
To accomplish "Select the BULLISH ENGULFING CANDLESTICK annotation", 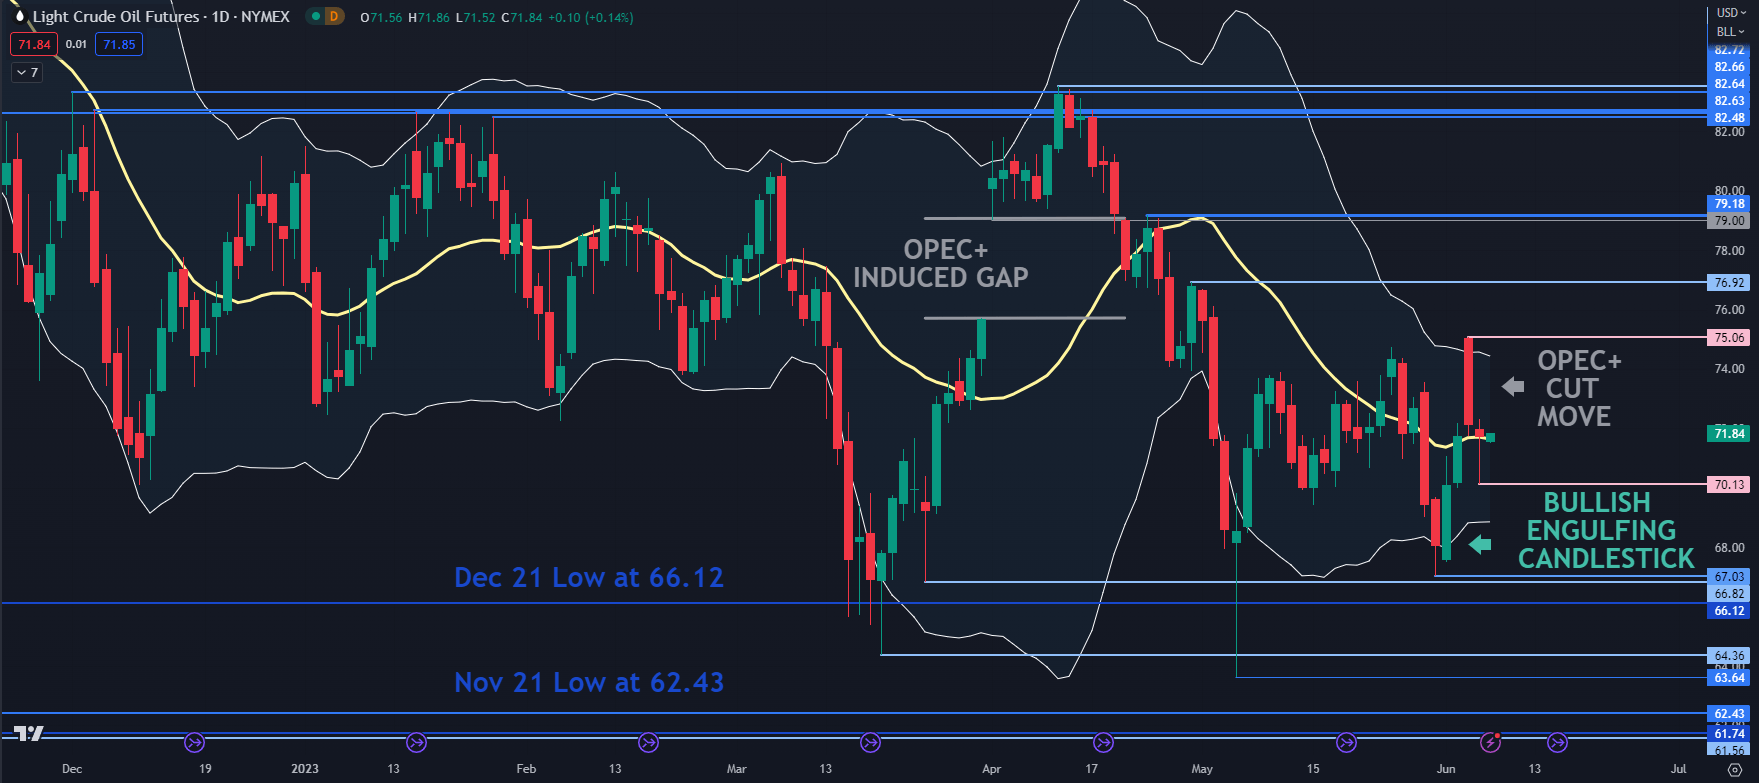I will click(x=1606, y=530).
